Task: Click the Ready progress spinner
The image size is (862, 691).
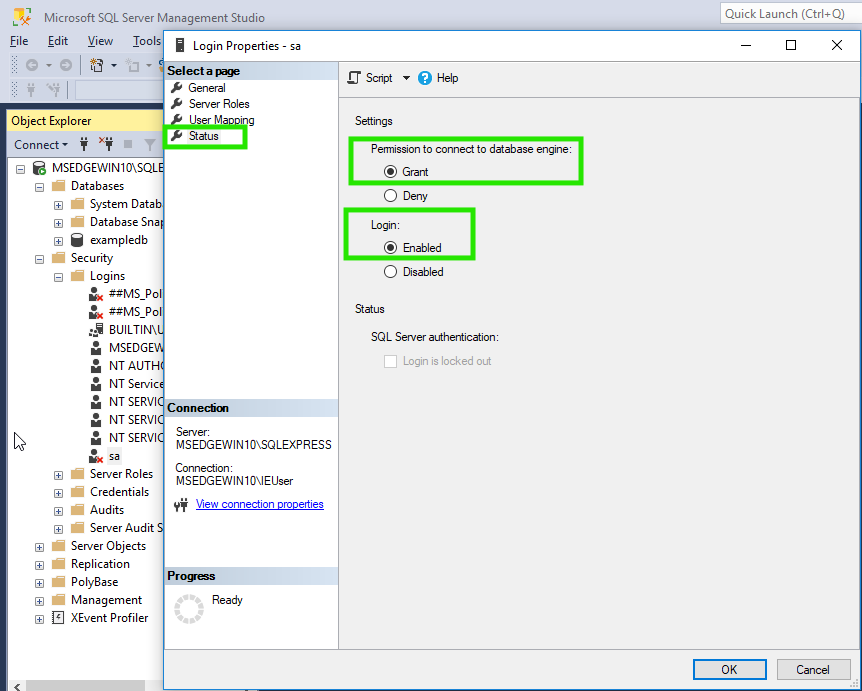Action: pos(188,609)
